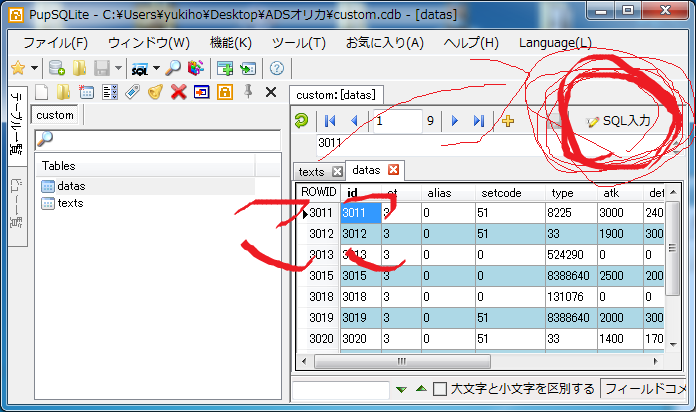Click the setcode column header
The image size is (696, 412).
click(x=501, y=193)
